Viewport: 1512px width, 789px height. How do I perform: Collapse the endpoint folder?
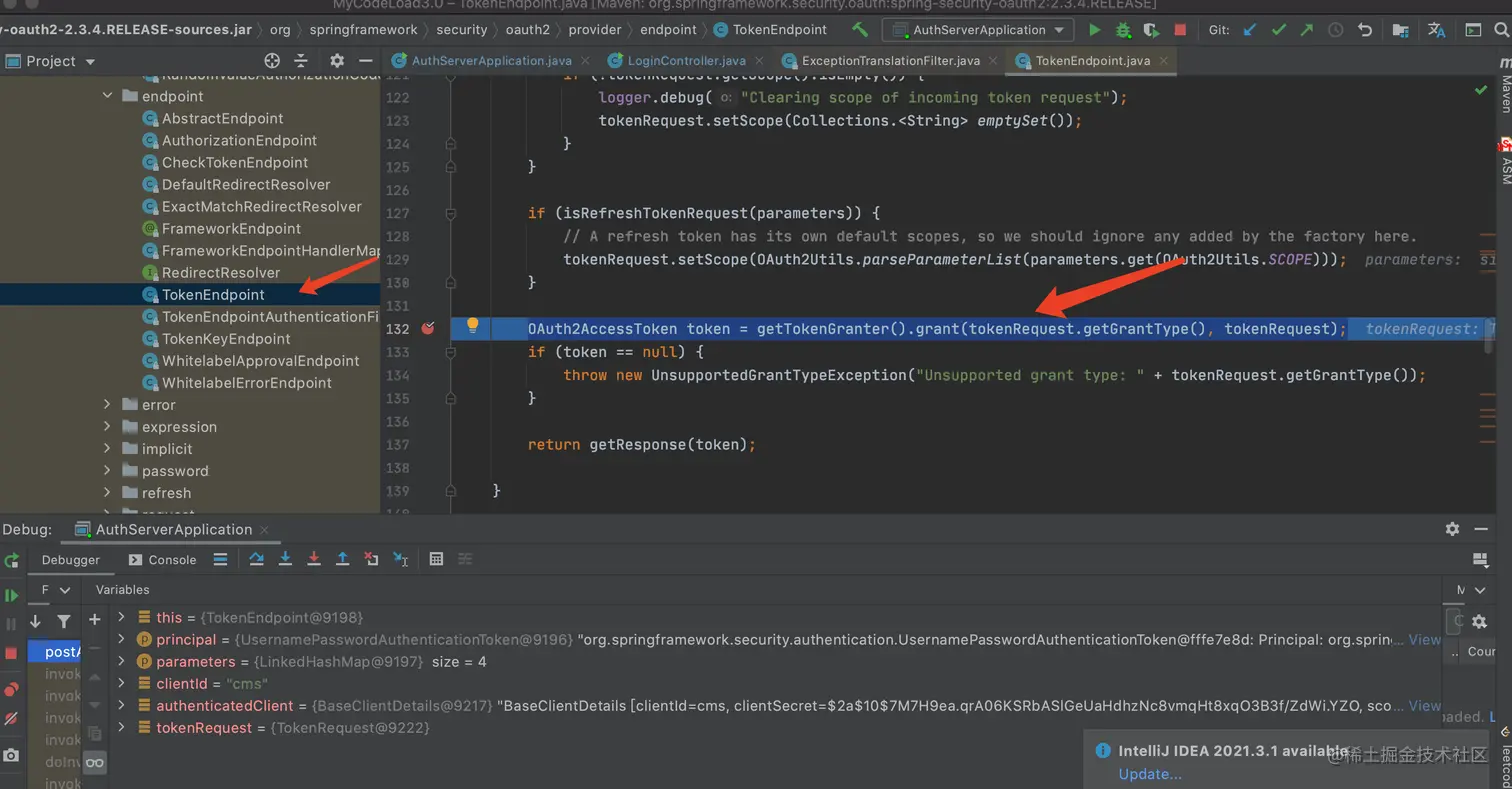click(x=108, y=96)
